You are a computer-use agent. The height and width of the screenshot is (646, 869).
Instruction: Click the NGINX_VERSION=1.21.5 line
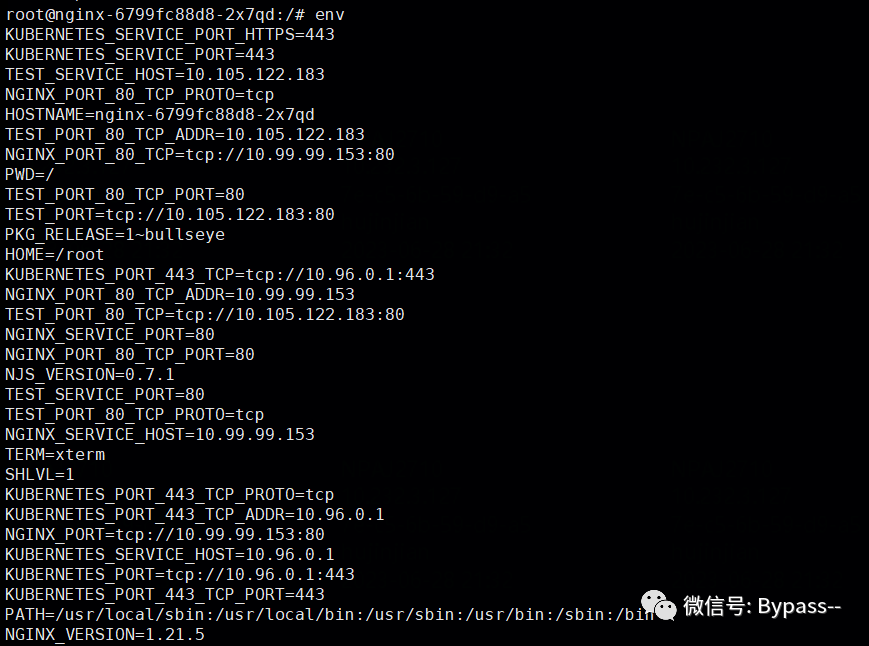click(x=105, y=634)
